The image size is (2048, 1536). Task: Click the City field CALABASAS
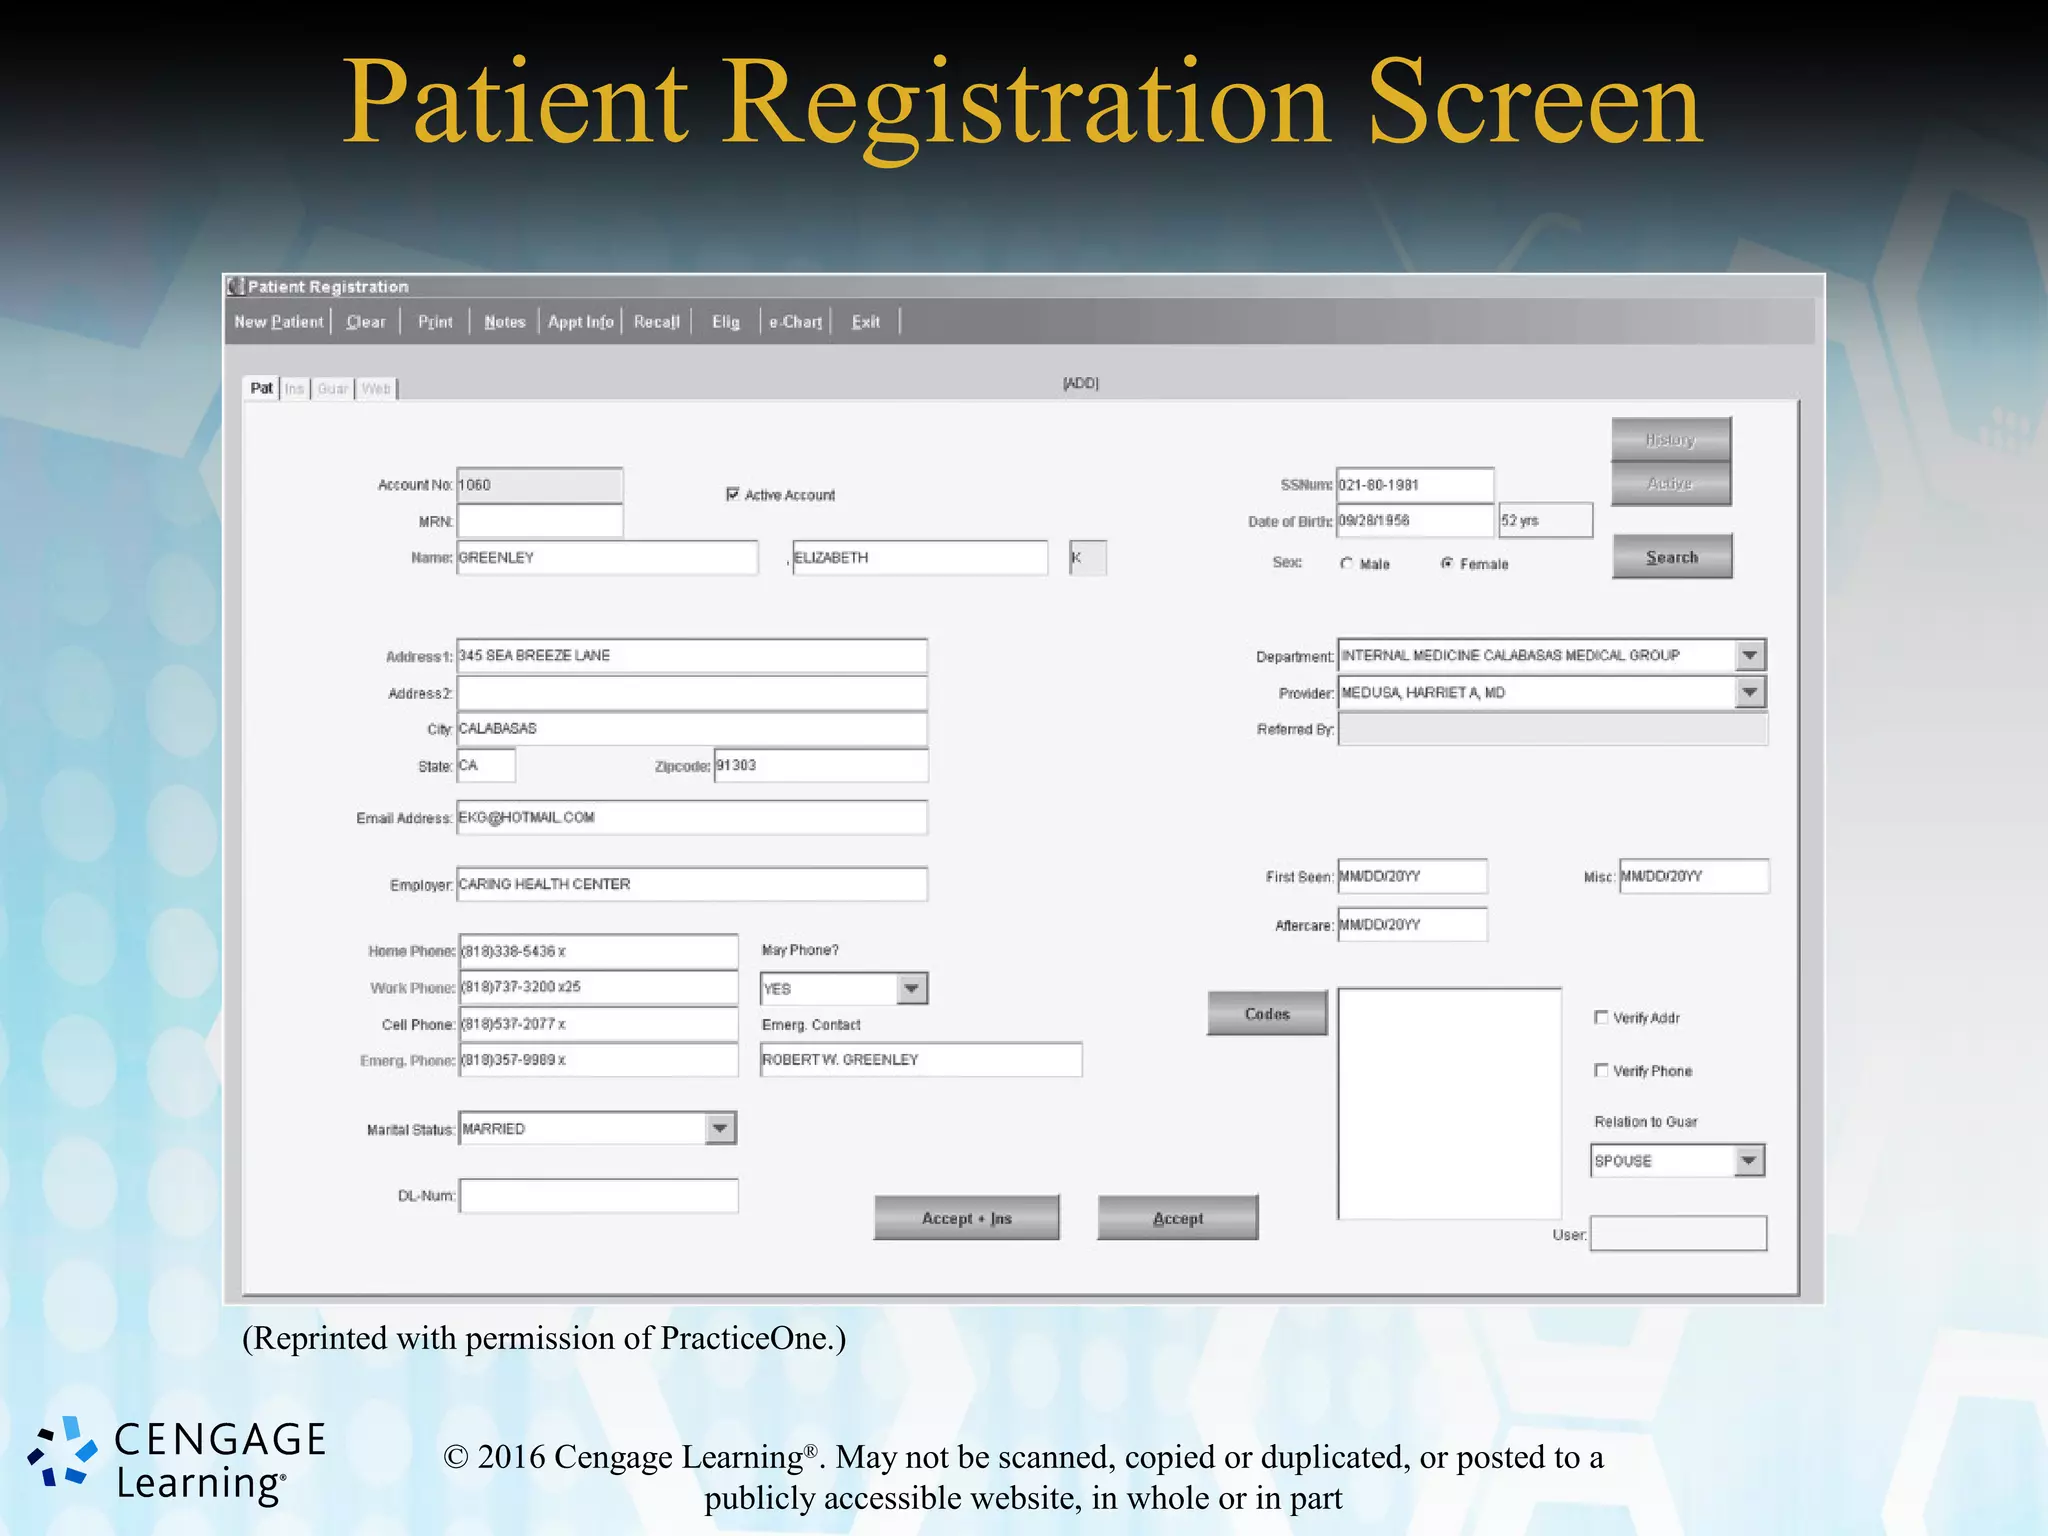(x=692, y=729)
